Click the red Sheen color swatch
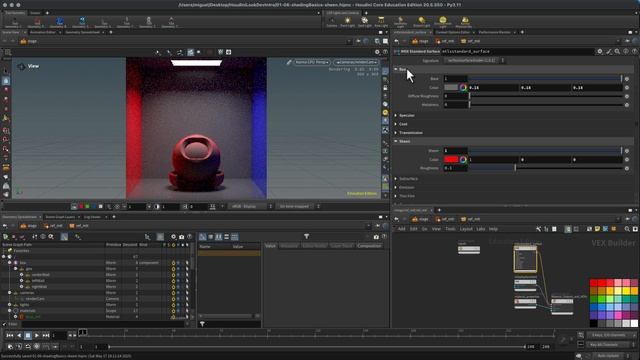640x360 pixels. tap(451, 160)
